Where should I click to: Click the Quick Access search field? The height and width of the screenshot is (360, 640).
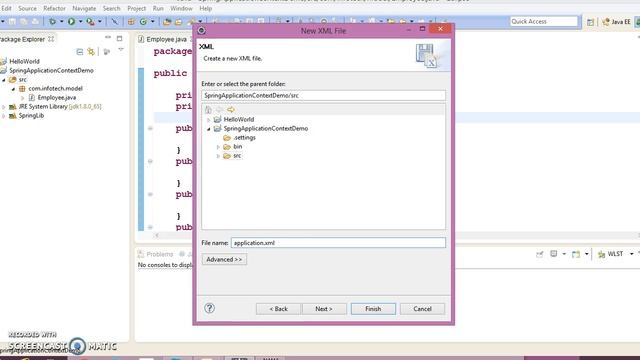click(x=544, y=21)
